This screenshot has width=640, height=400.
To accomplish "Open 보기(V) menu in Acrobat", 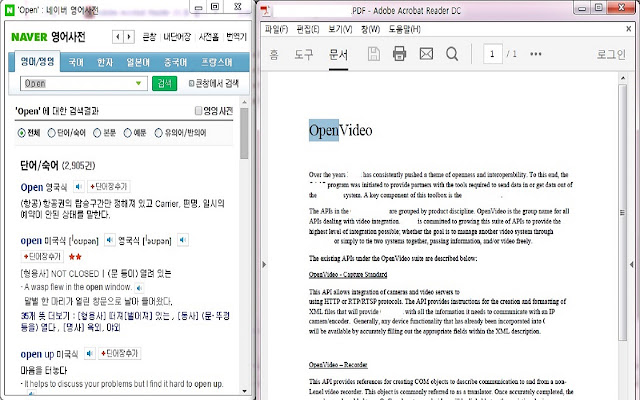I will pos(340,29).
